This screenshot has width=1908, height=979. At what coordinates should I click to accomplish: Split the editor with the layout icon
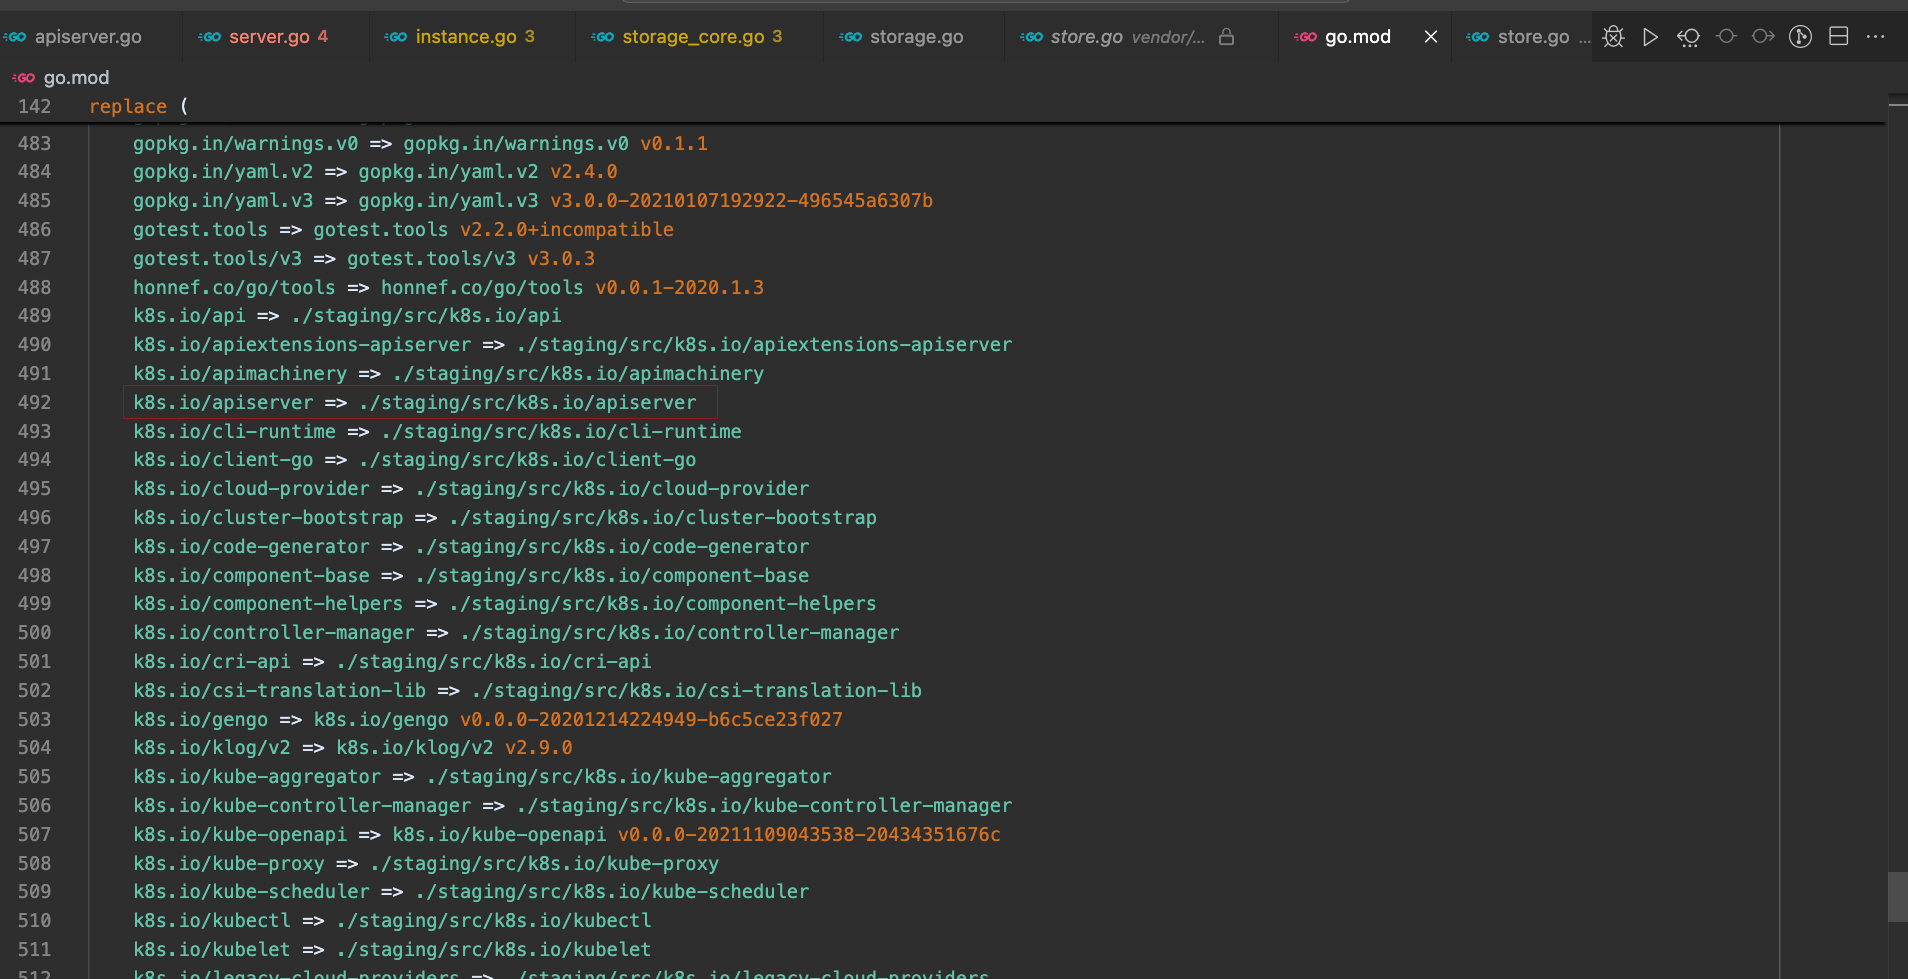point(1838,36)
